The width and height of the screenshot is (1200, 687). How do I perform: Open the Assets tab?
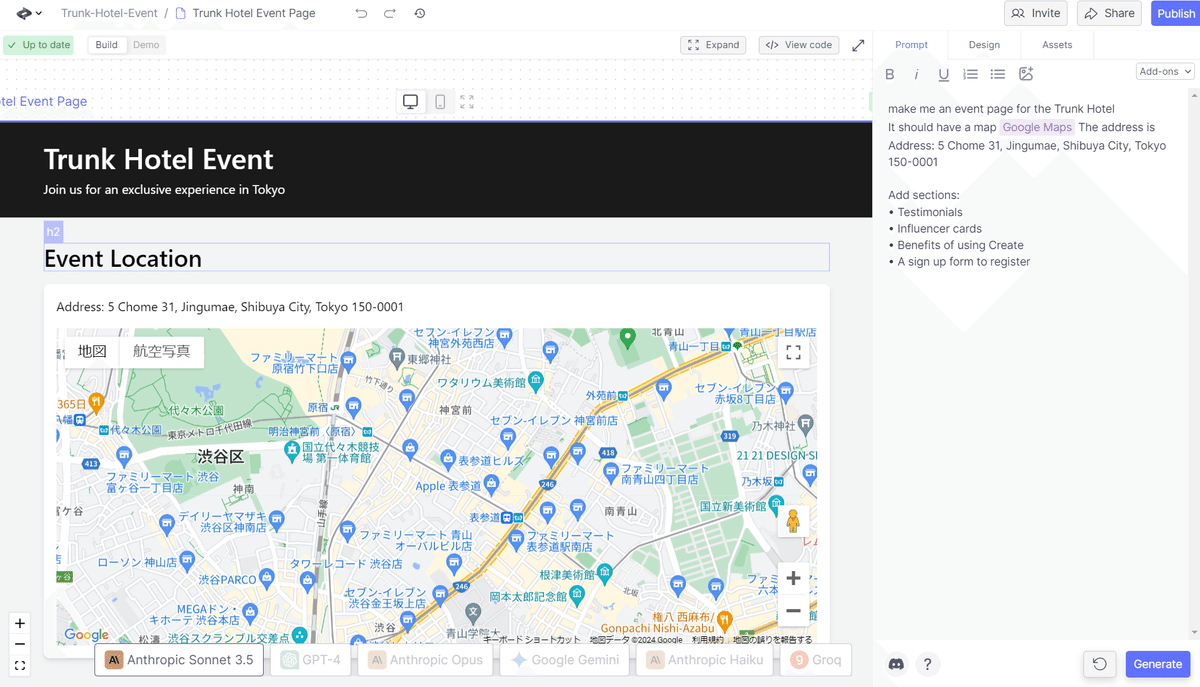pyautogui.click(x=1057, y=45)
